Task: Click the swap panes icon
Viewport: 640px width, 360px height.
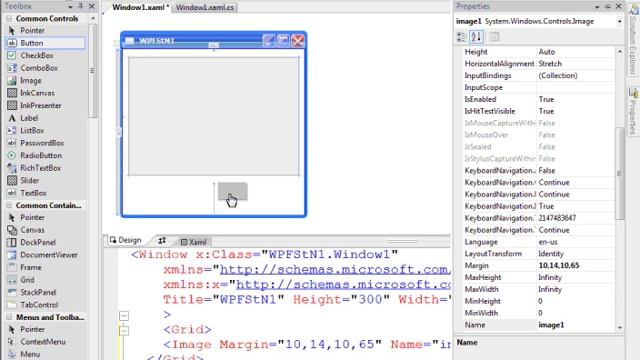Action: pos(162,240)
